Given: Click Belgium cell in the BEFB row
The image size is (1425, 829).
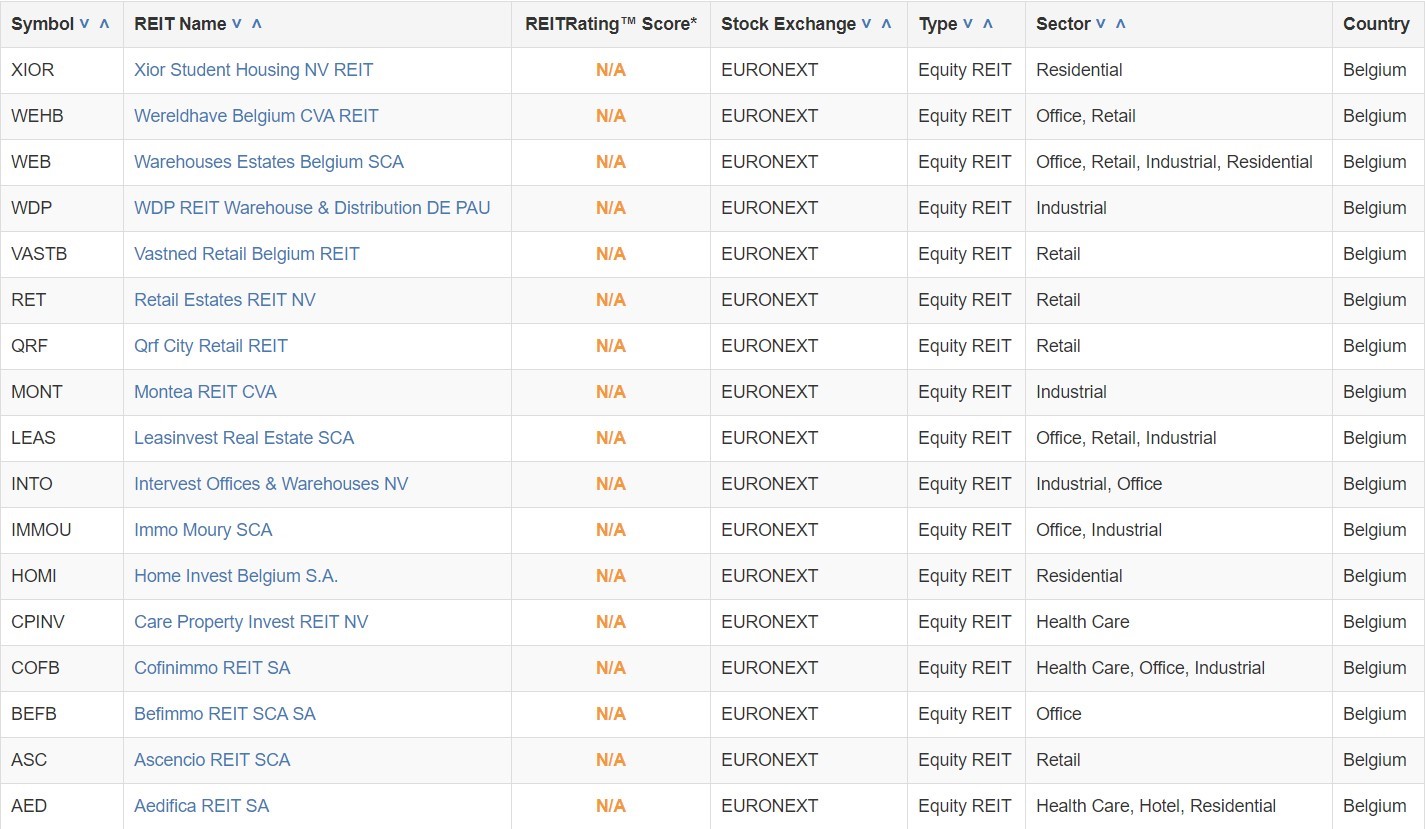Looking at the screenshot, I should click(1378, 714).
